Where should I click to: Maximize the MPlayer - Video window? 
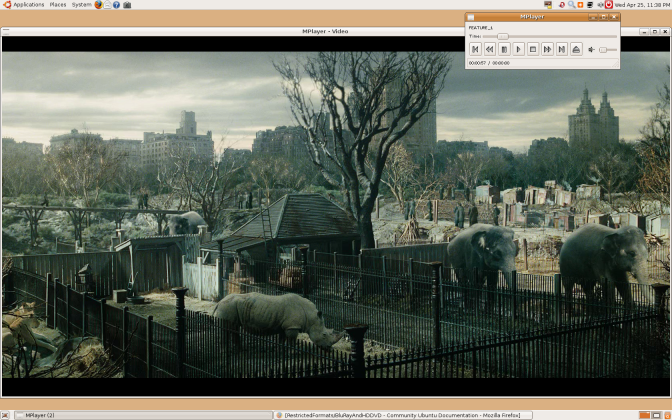[655, 32]
